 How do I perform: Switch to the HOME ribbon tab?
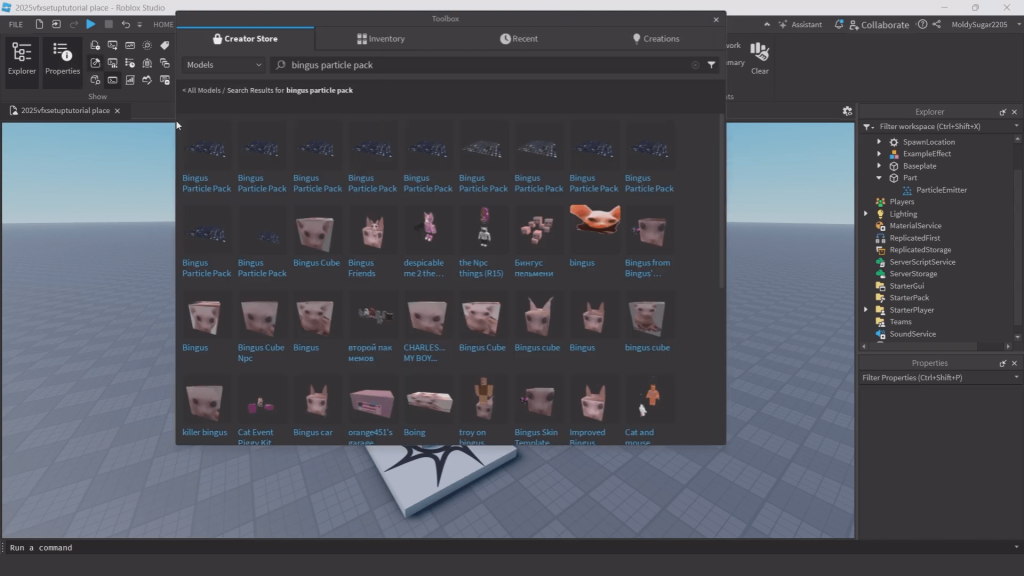pos(163,24)
